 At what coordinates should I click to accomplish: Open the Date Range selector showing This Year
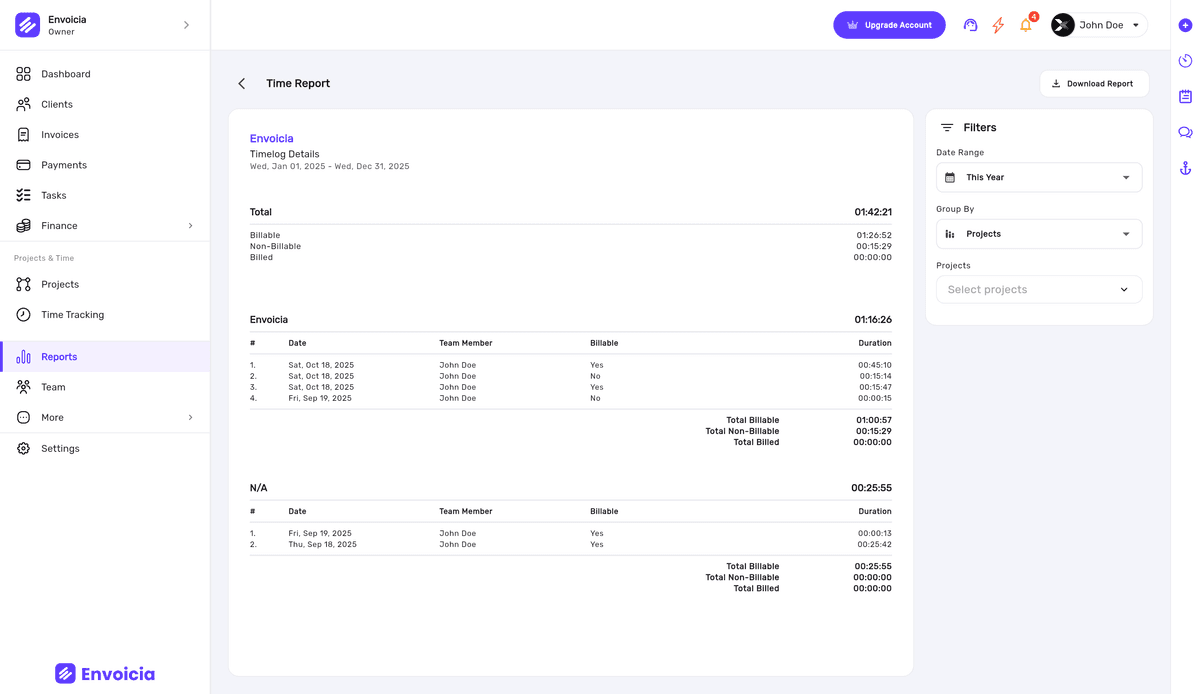tap(1038, 177)
